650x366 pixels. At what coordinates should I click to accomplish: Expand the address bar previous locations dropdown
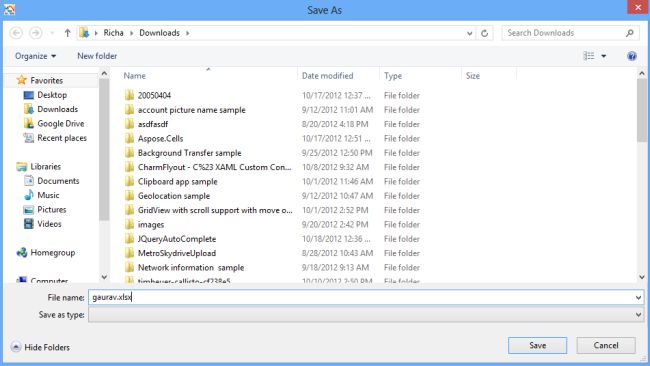pos(469,33)
